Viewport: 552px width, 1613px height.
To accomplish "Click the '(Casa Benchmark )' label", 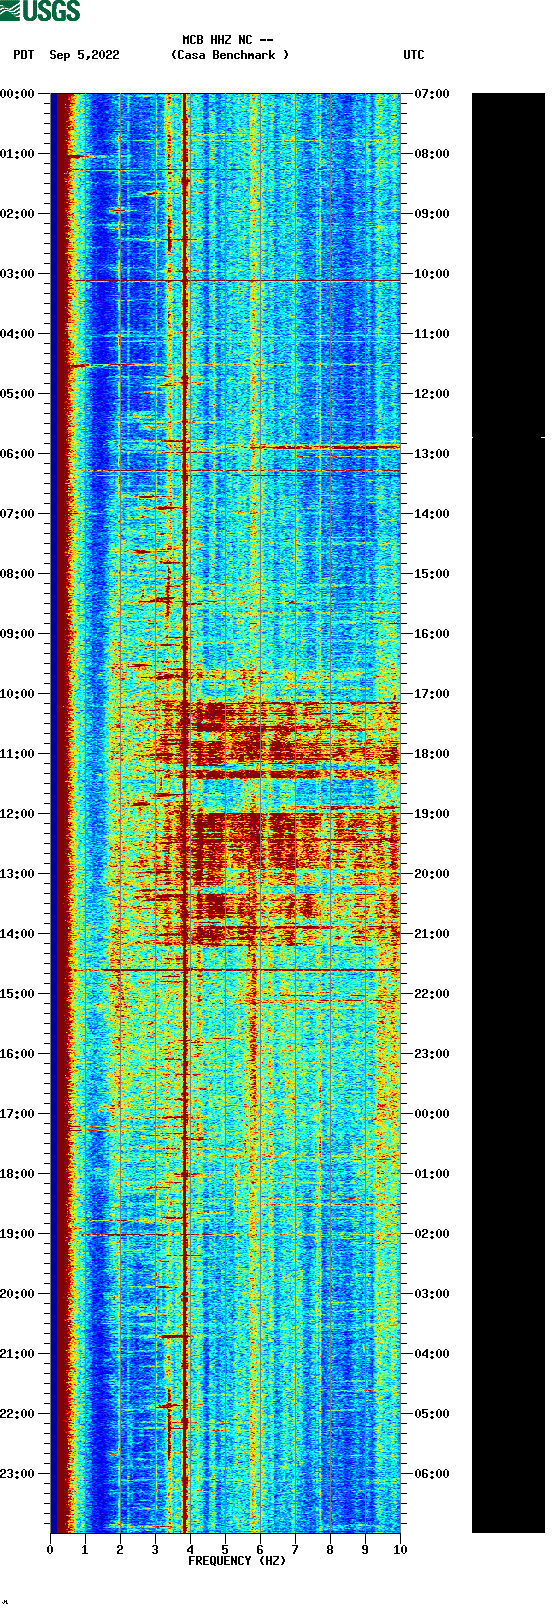I will tap(230, 55).
